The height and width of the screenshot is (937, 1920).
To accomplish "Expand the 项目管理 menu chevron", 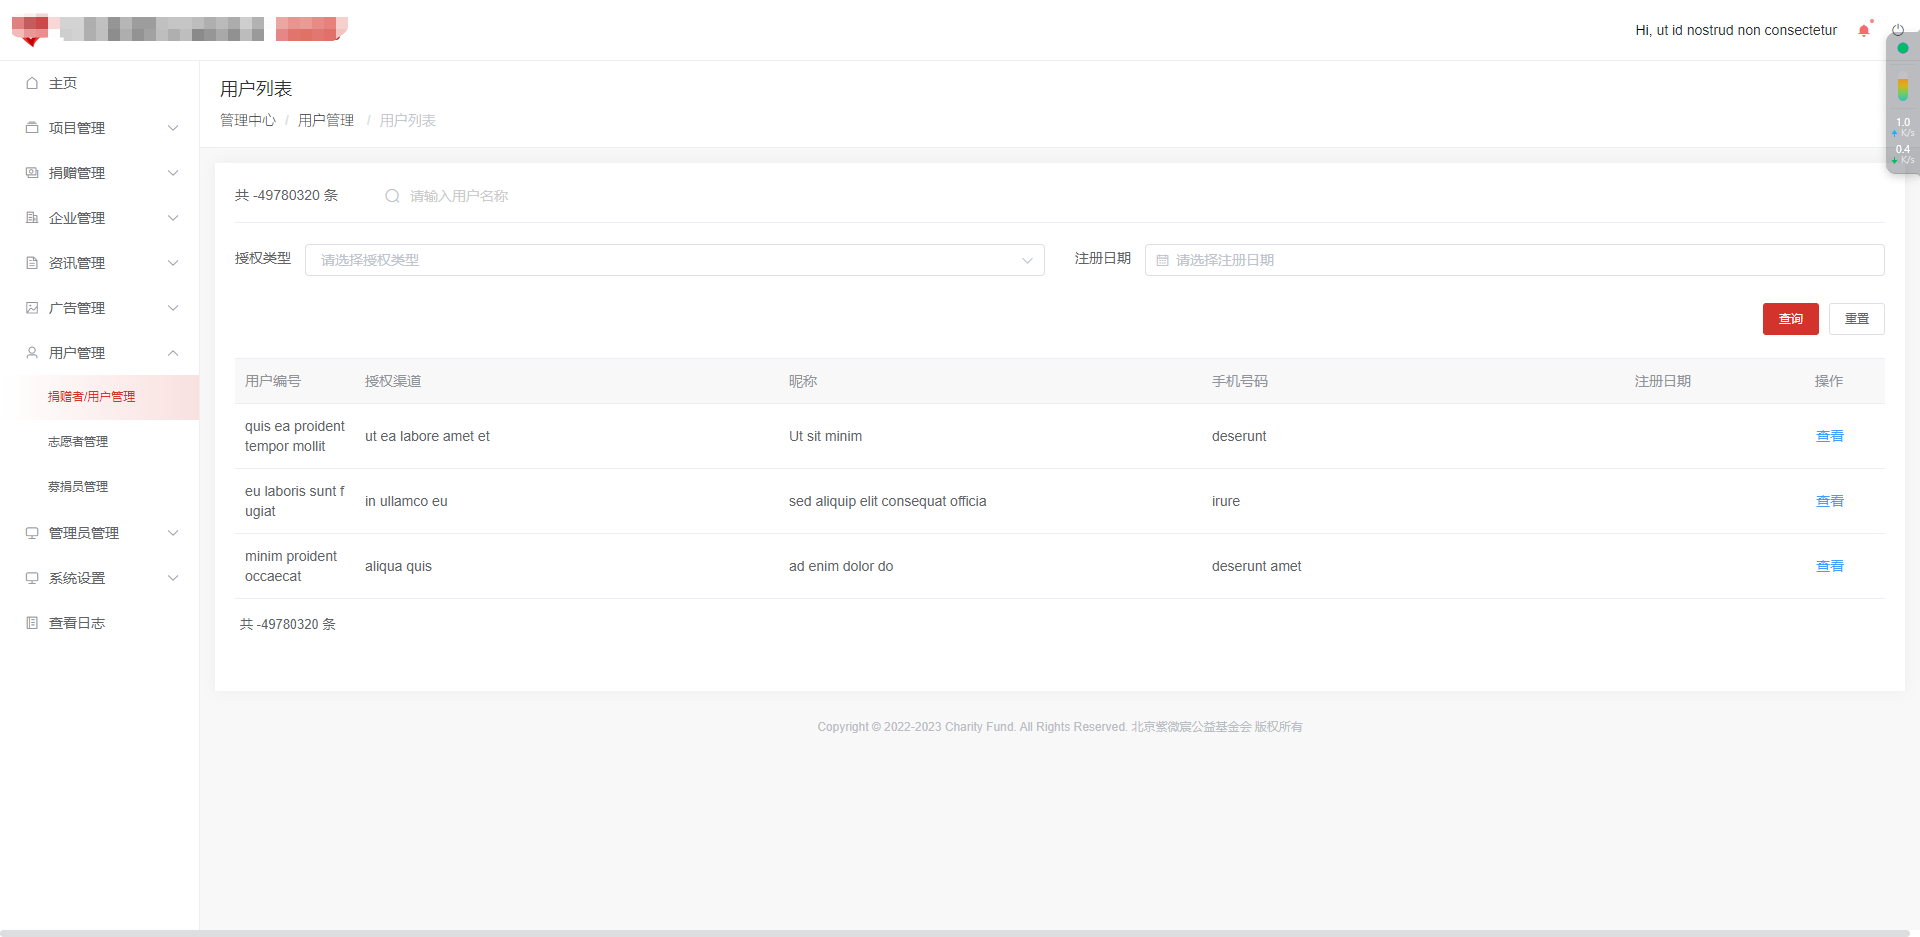I will [x=173, y=128].
